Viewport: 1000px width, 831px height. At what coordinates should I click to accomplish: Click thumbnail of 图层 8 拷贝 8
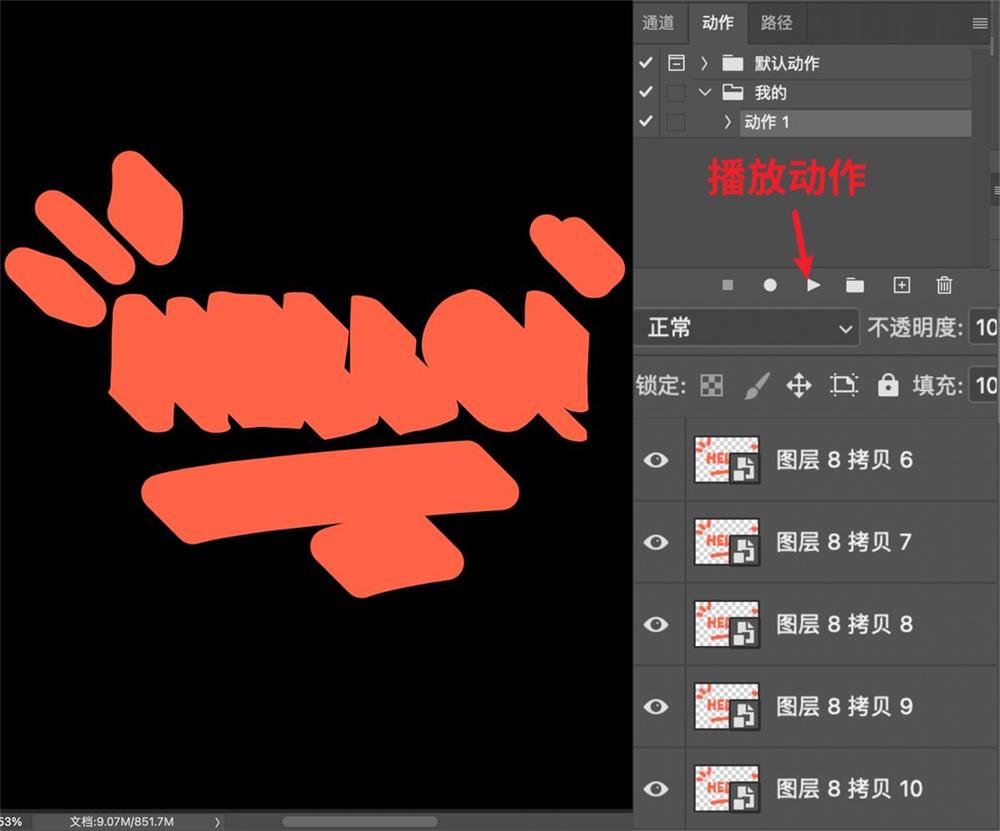726,624
